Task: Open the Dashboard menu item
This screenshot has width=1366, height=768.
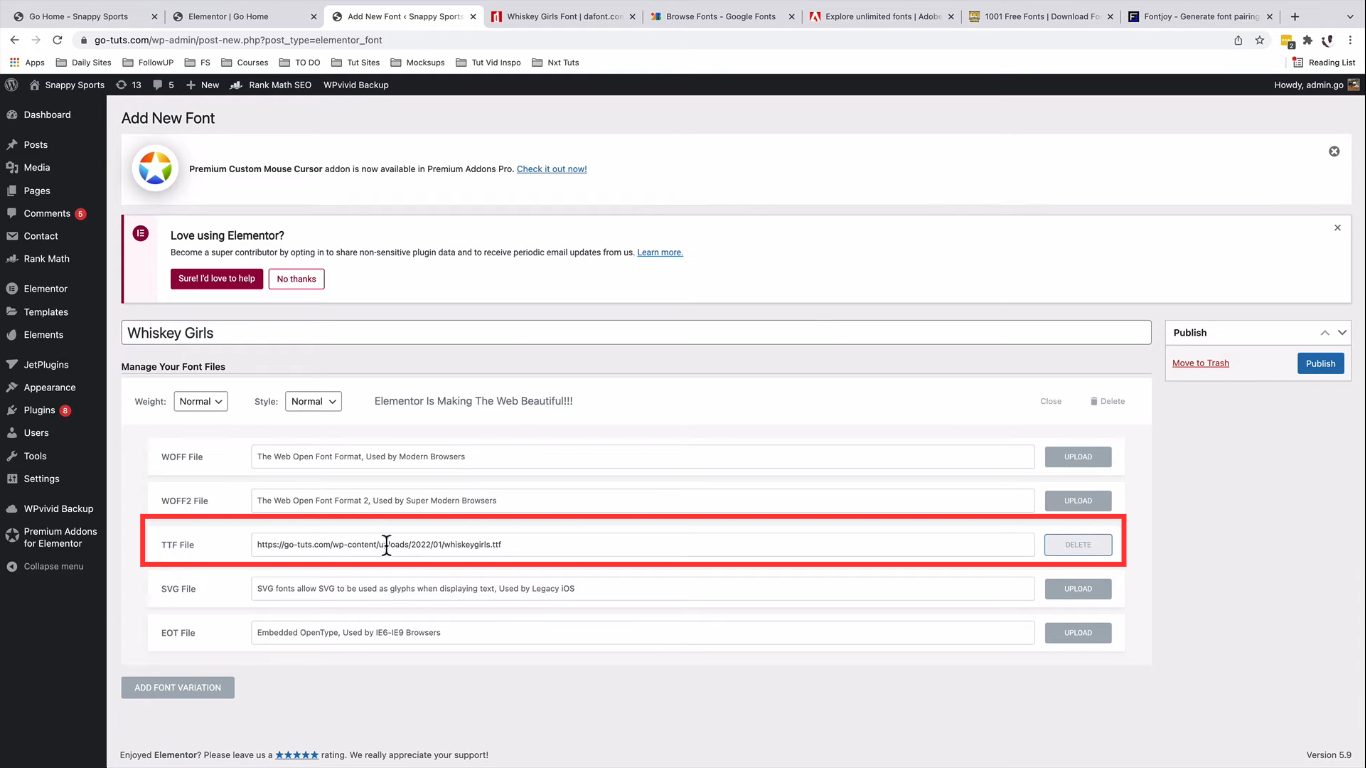Action: pyautogui.click(x=47, y=115)
